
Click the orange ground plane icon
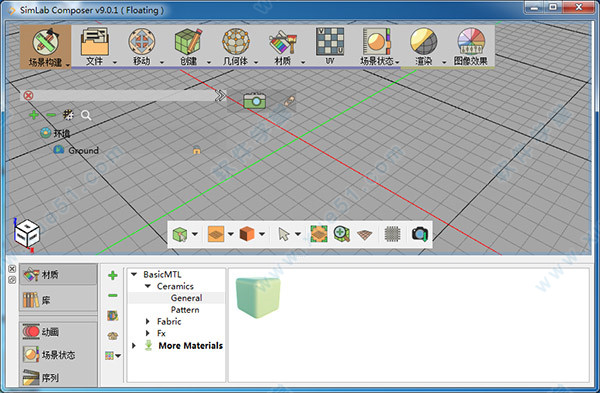(216, 234)
